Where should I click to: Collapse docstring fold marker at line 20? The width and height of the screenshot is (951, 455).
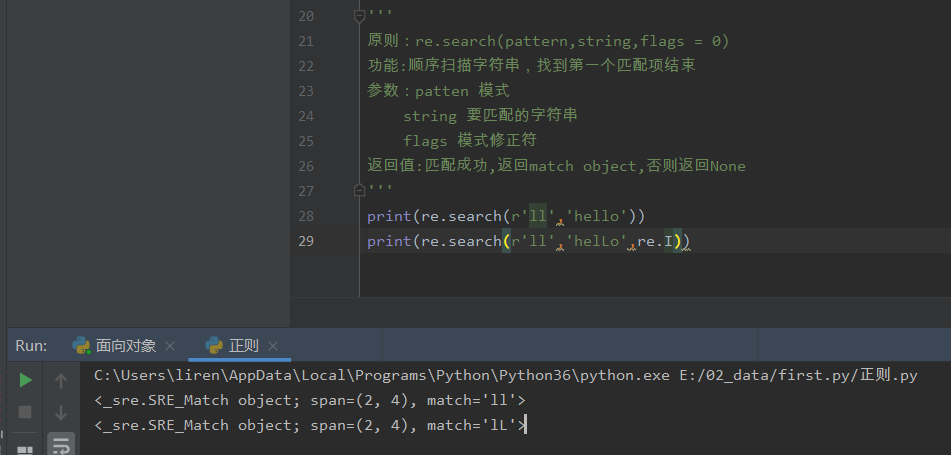coord(359,16)
